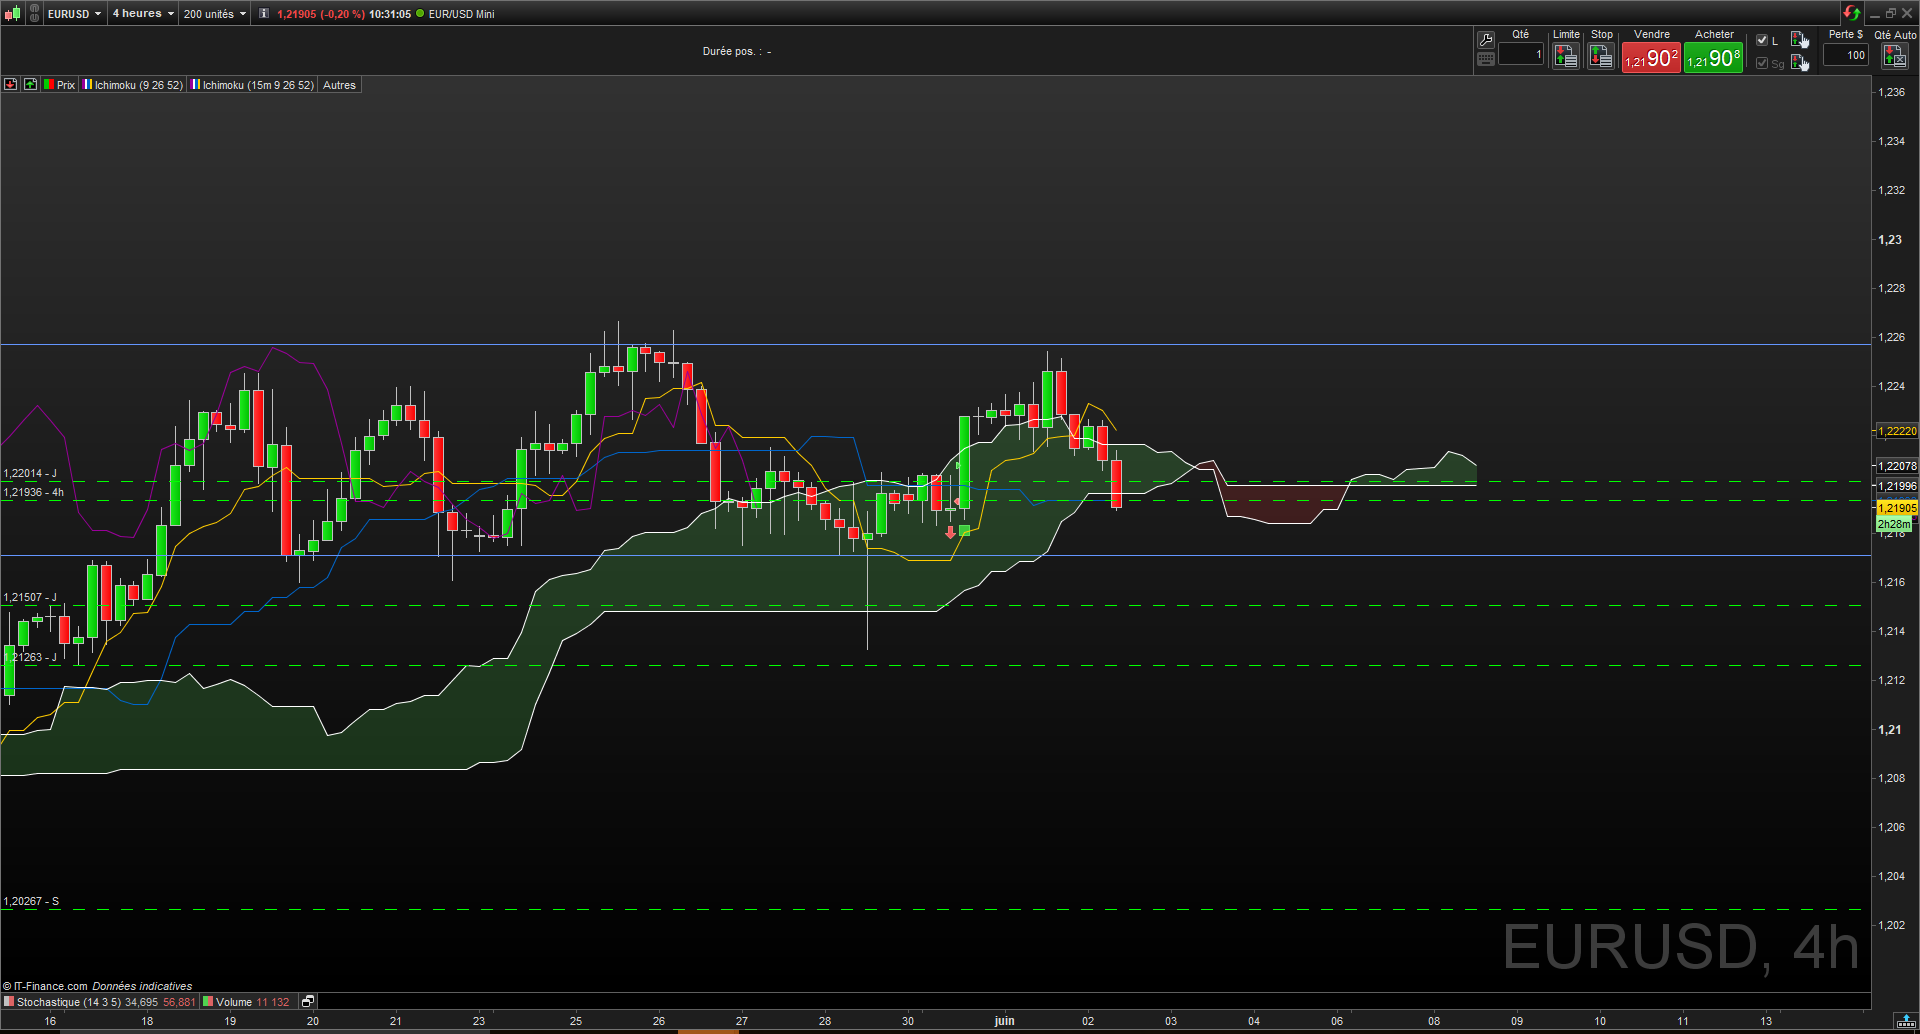Click the instrument info 'i' icon
Viewport: 1920px width, 1034px height.
(264, 14)
